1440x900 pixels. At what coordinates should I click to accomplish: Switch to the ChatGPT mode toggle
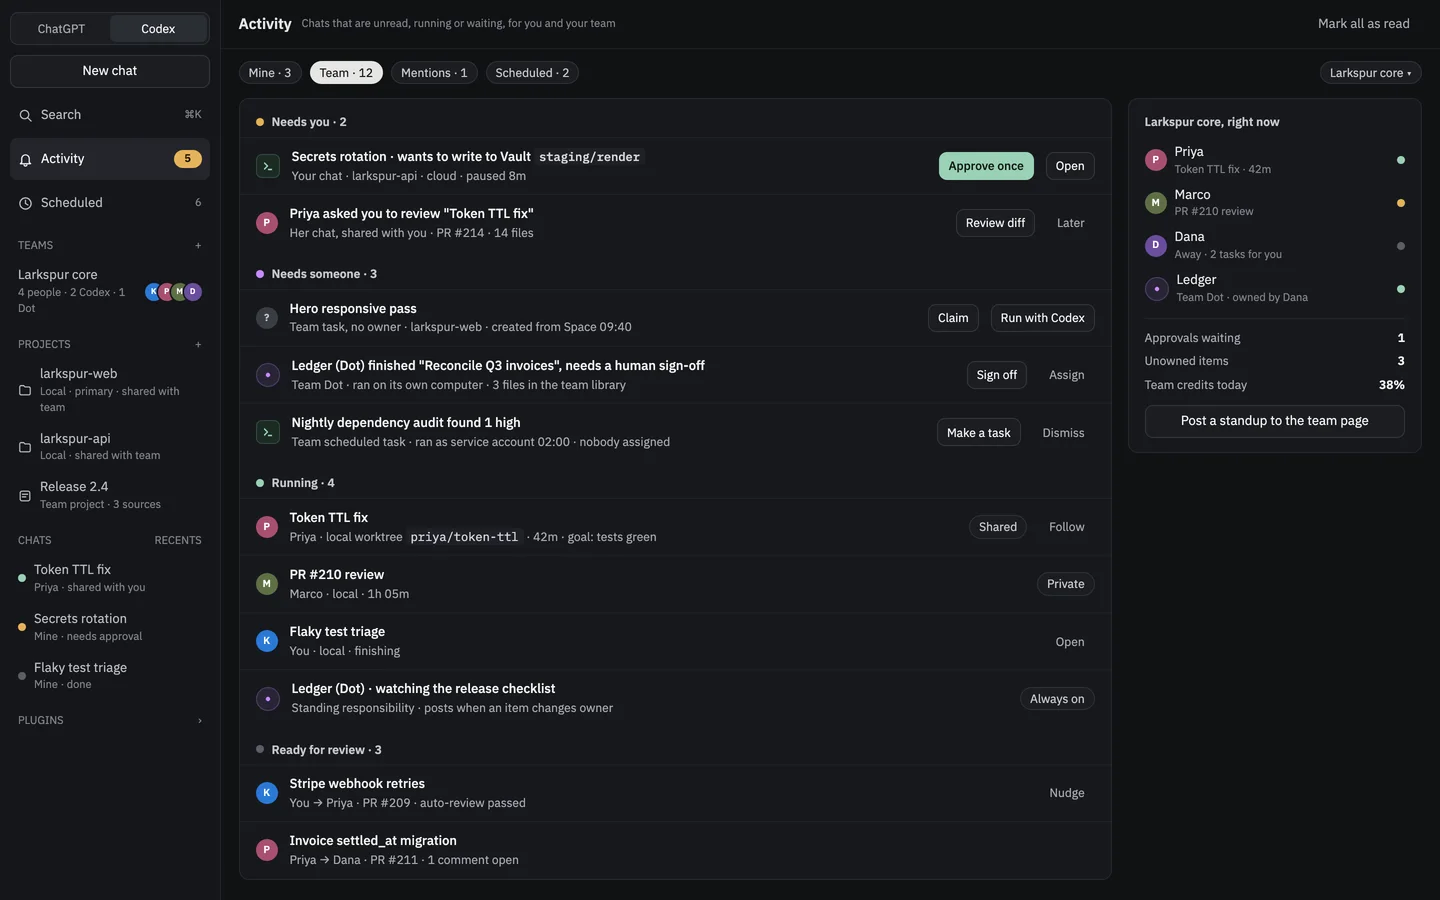(61, 29)
